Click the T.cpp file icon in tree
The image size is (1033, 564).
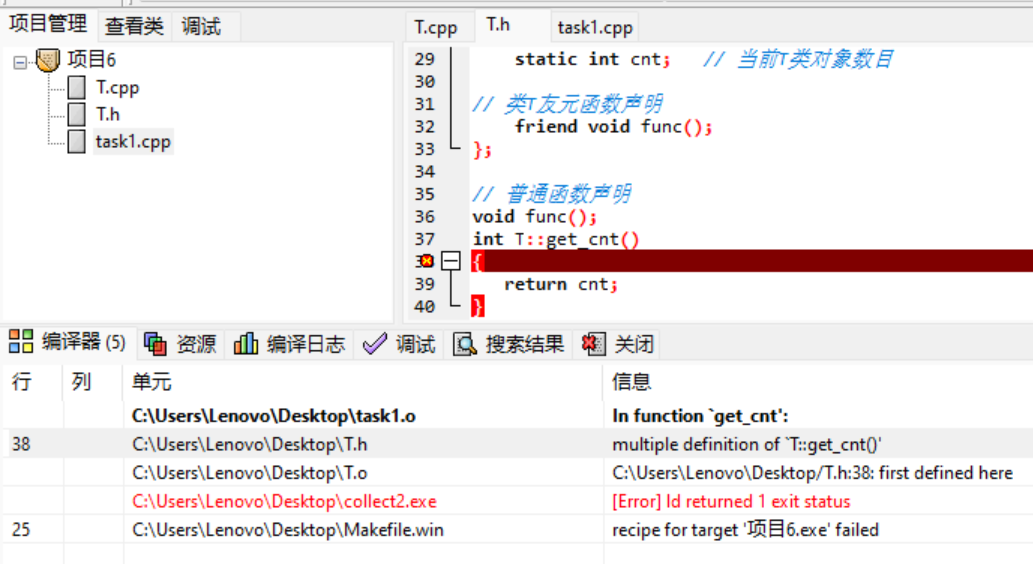click(76, 87)
